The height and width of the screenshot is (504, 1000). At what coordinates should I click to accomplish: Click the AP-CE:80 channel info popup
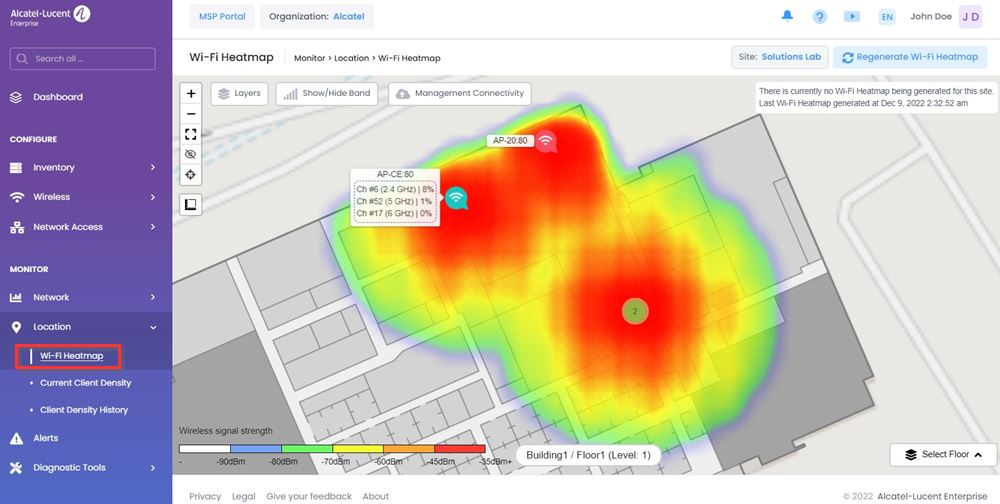click(395, 197)
